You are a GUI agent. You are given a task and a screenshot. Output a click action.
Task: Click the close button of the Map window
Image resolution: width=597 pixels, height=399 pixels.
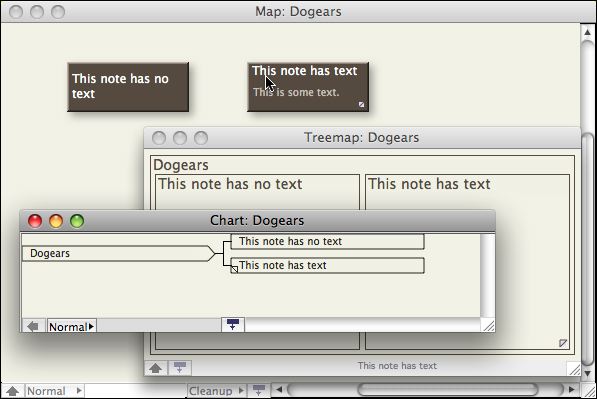click(x=16, y=12)
